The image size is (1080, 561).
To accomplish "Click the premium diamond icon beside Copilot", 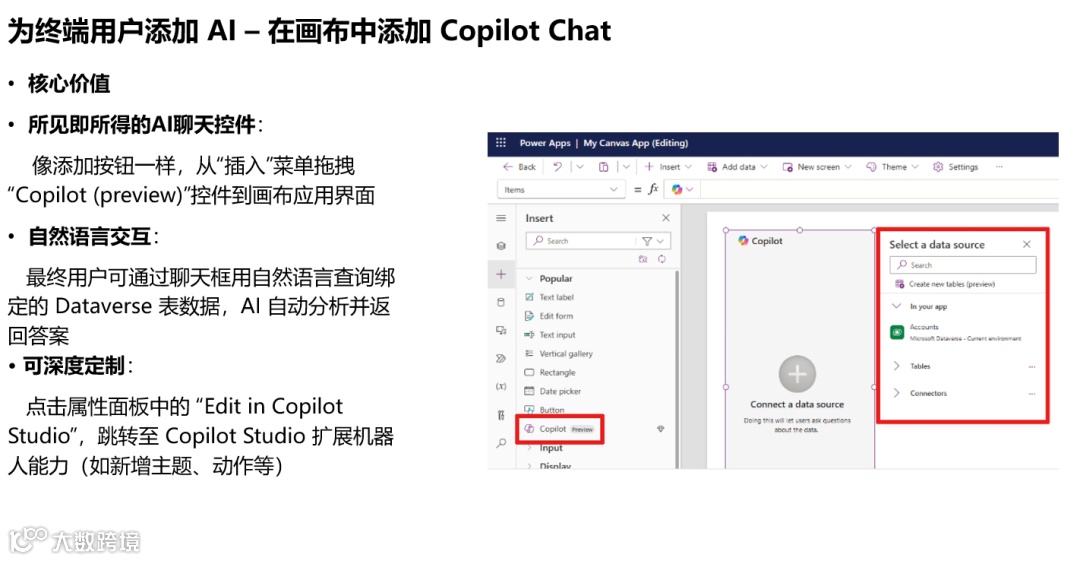I will click(x=661, y=429).
